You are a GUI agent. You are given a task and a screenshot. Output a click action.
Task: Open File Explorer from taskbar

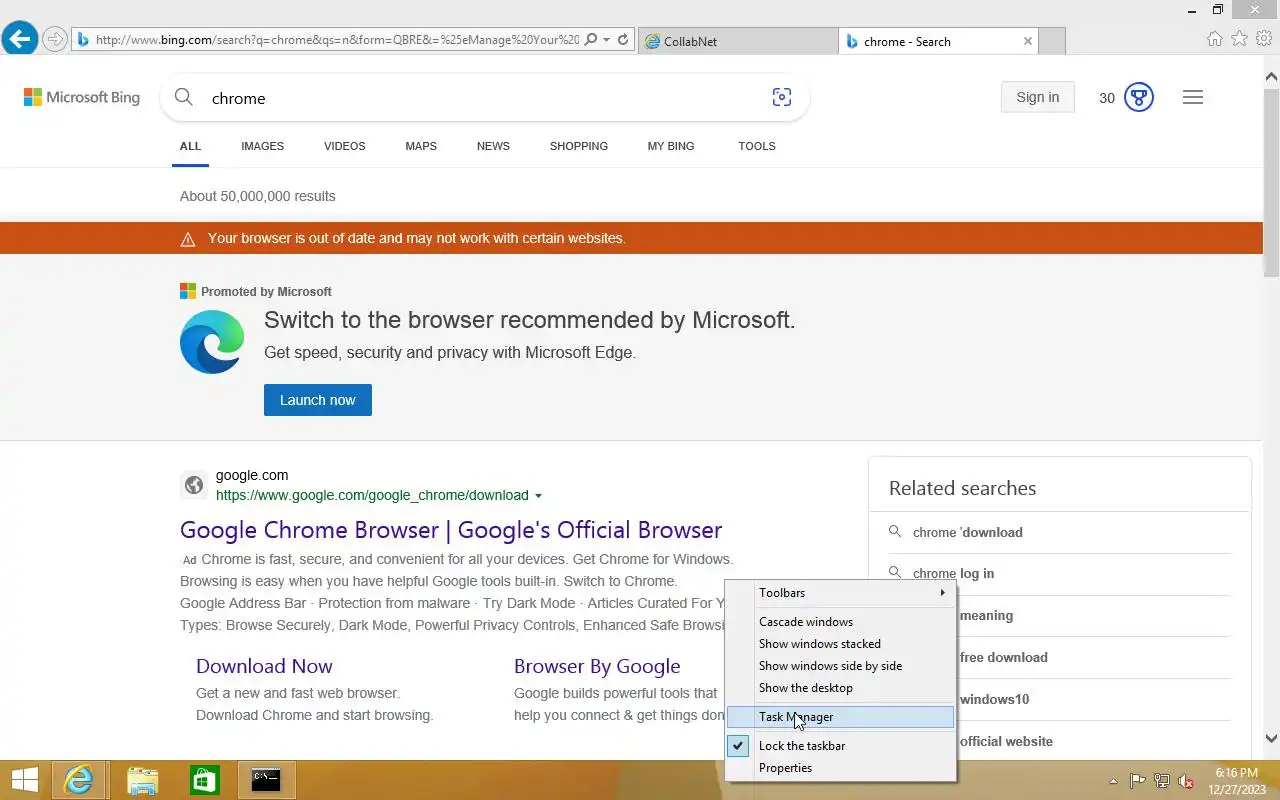pos(143,780)
